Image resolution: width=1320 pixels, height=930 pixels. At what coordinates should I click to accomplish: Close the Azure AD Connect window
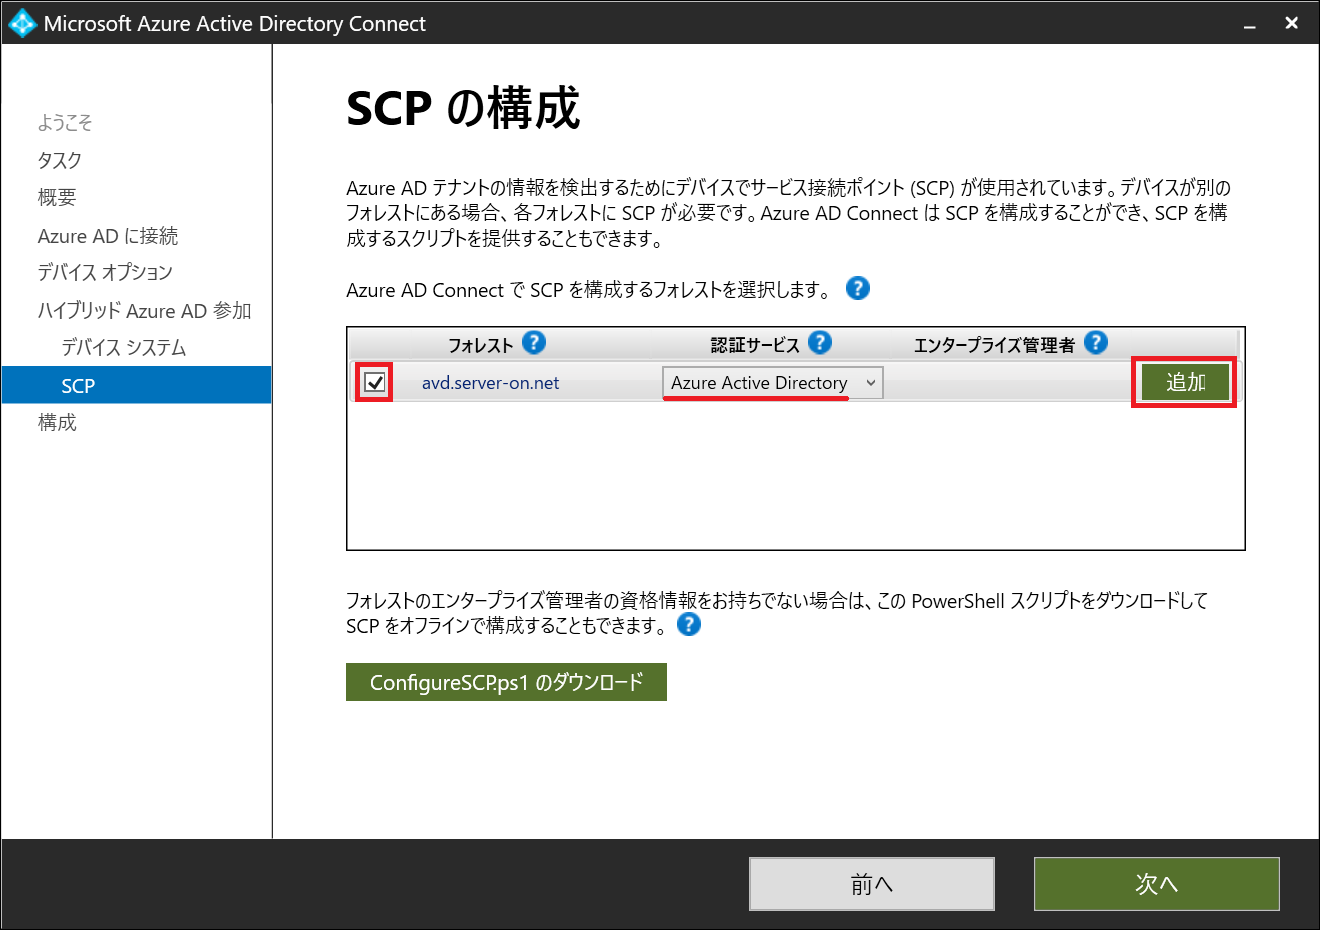(1291, 23)
